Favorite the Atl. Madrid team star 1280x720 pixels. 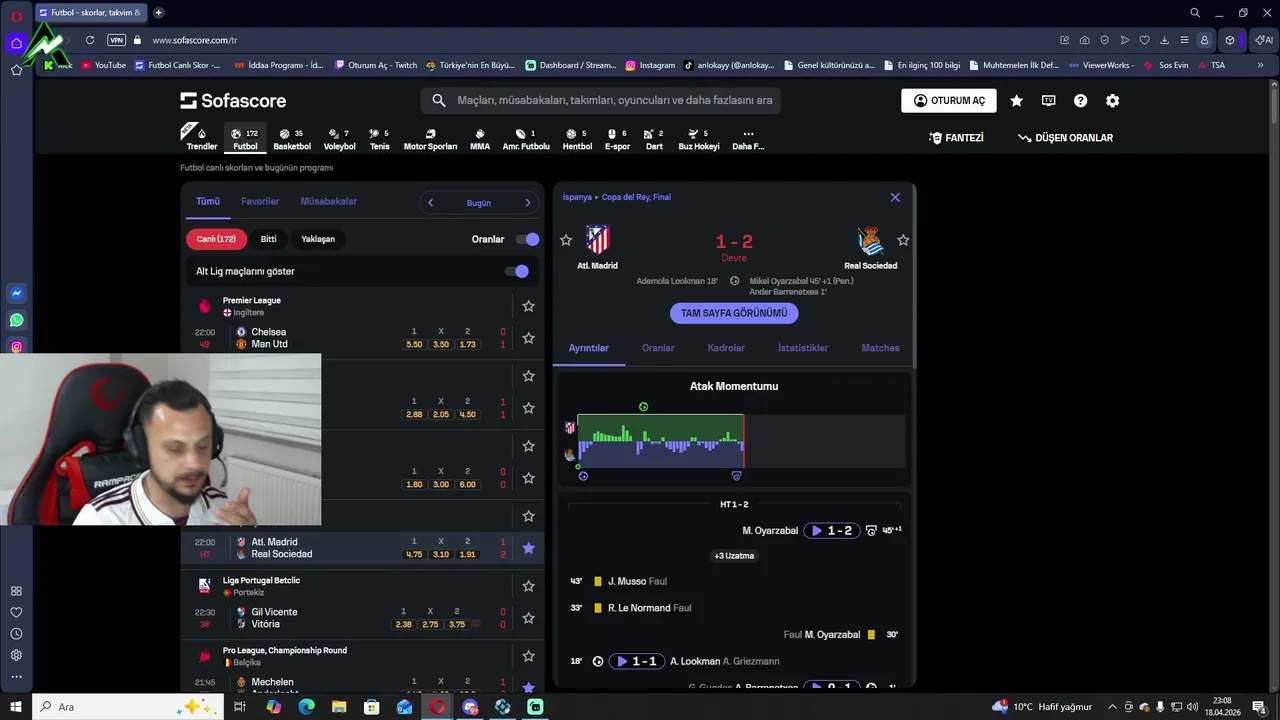(566, 240)
